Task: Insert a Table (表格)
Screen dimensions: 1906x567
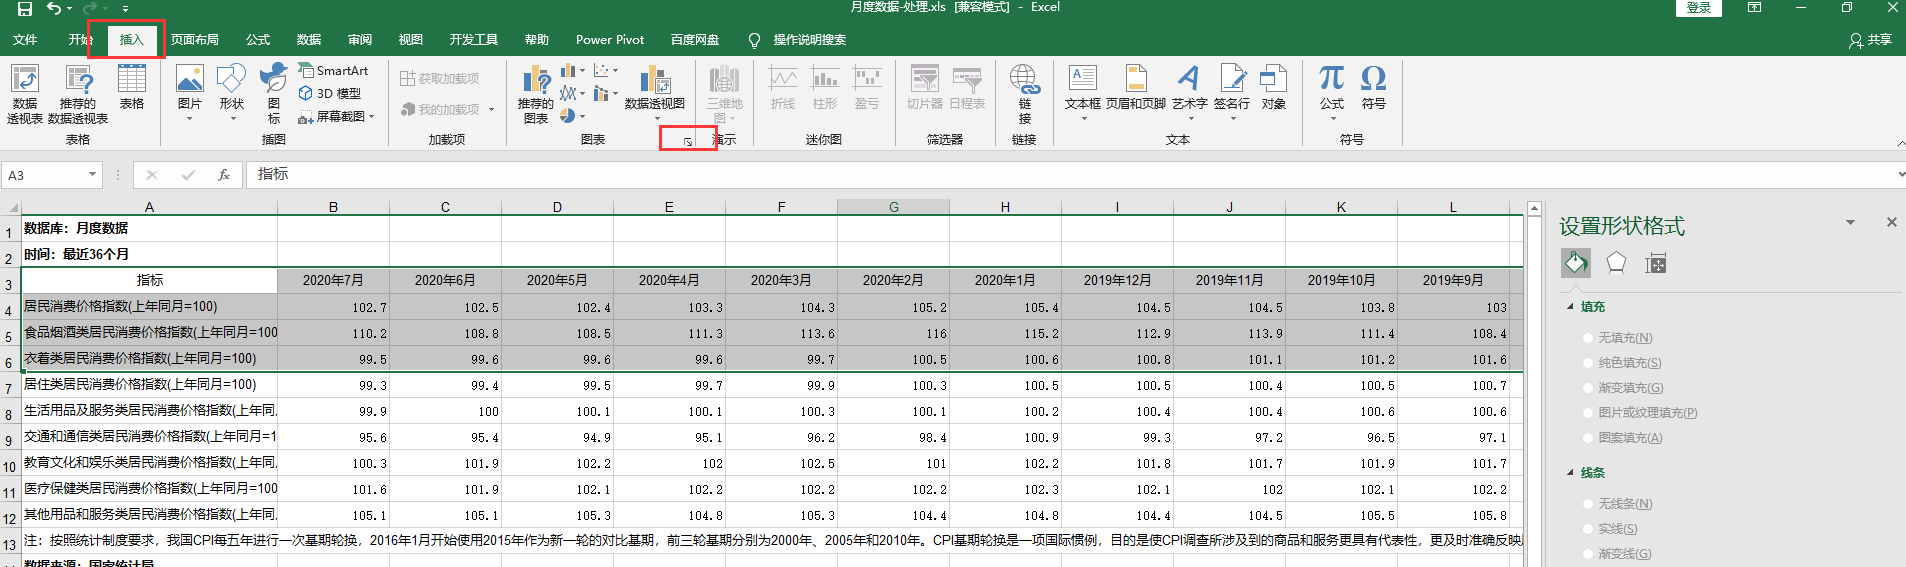Action: [132, 87]
